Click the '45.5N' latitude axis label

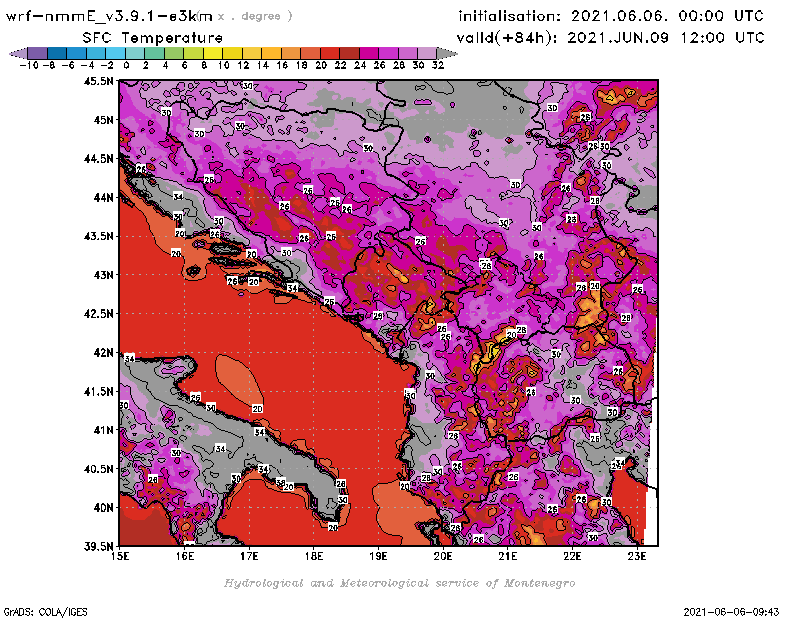click(x=98, y=81)
